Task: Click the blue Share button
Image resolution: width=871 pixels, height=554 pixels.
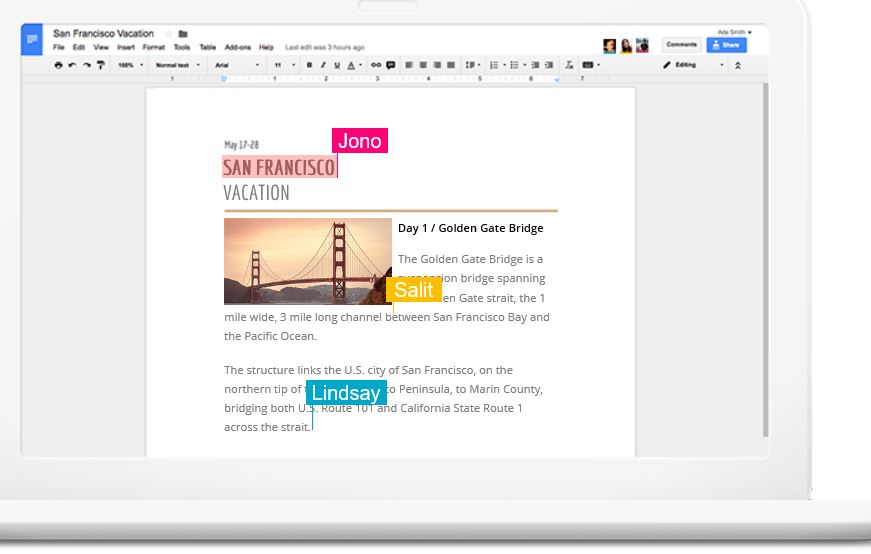Action: coord(726,45)
